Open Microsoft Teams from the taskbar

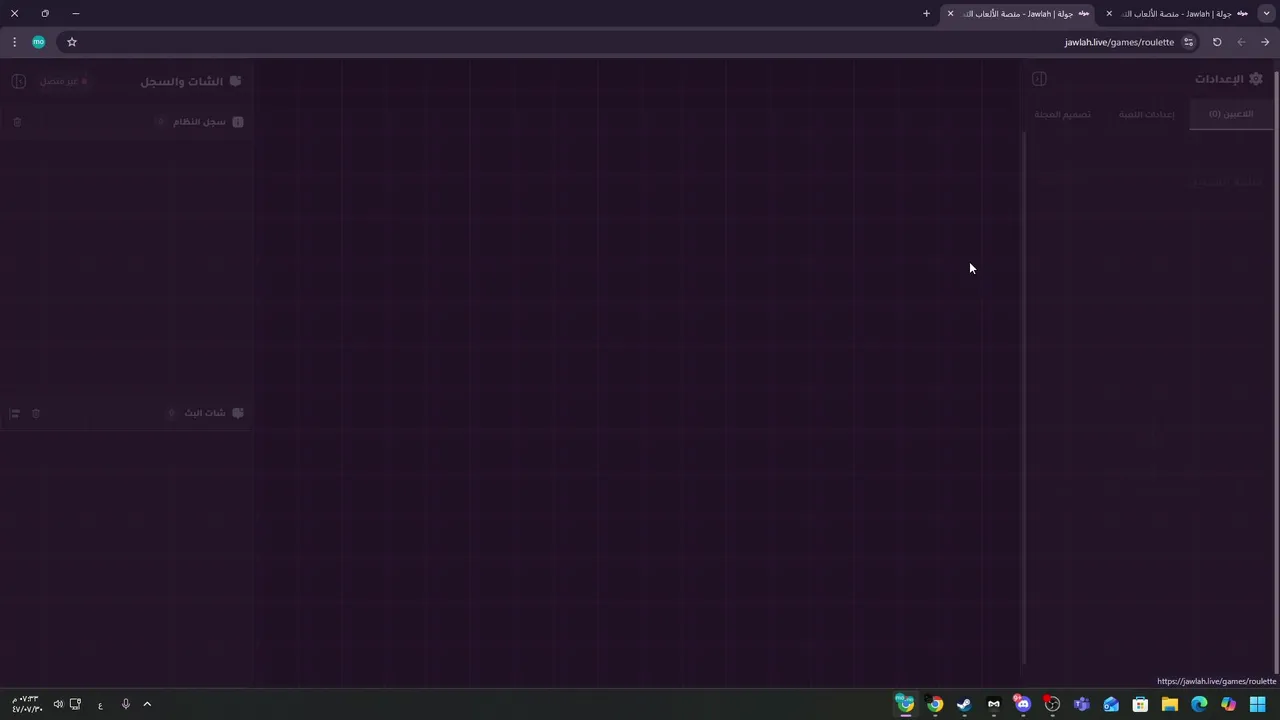[x=1081, y=704]
